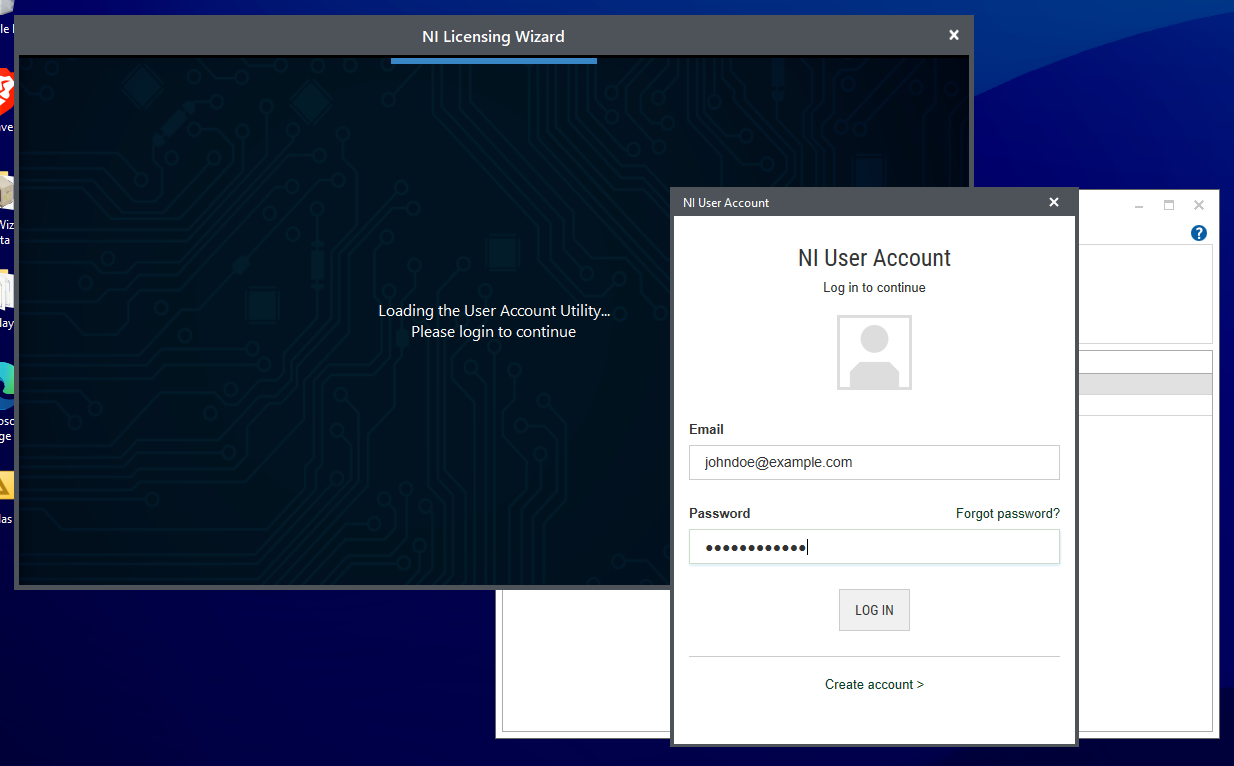The image size is (1234, 766).
Task: Click the "Please login to continue" wizard text
Action: click(x=493, y=332)
